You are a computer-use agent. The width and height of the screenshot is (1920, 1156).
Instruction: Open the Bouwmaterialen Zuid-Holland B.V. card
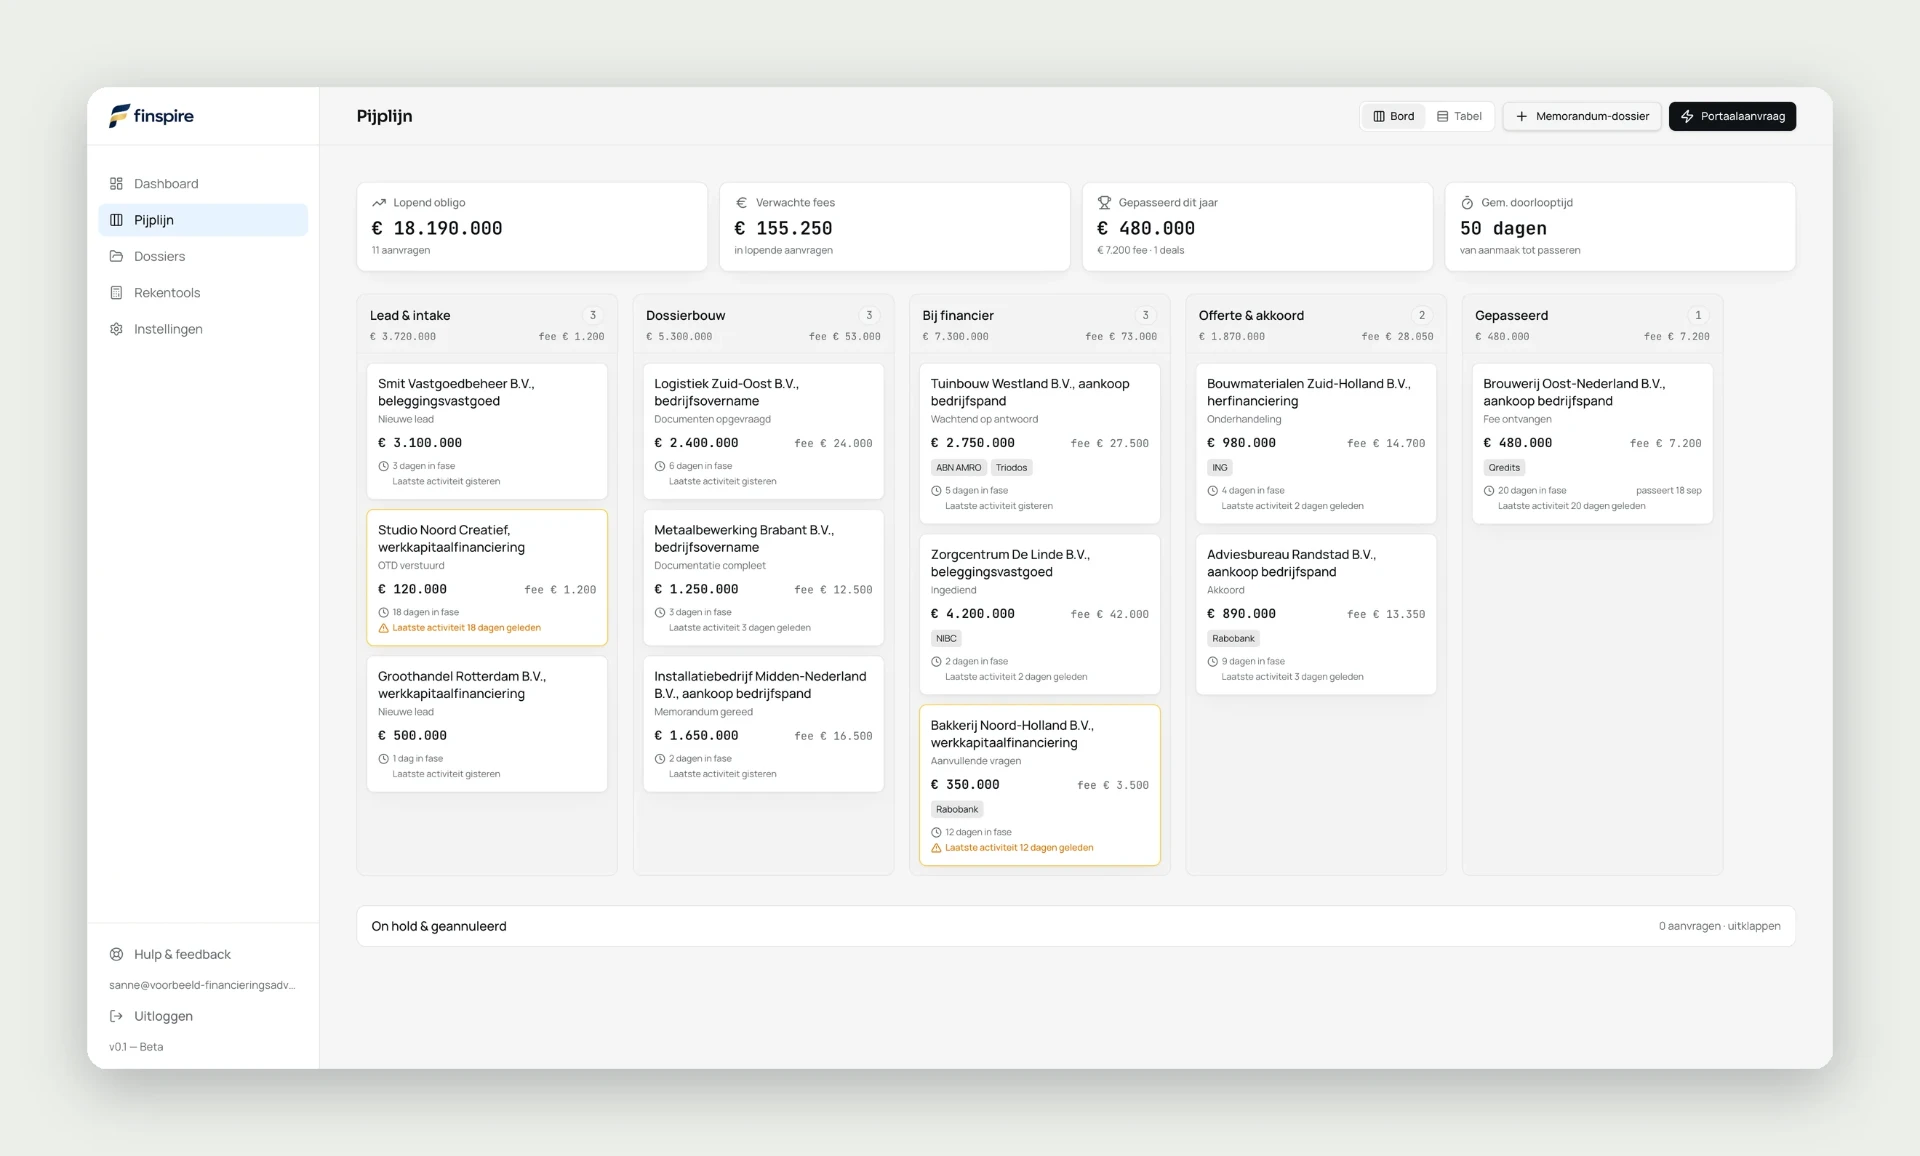coord(1316,443)
